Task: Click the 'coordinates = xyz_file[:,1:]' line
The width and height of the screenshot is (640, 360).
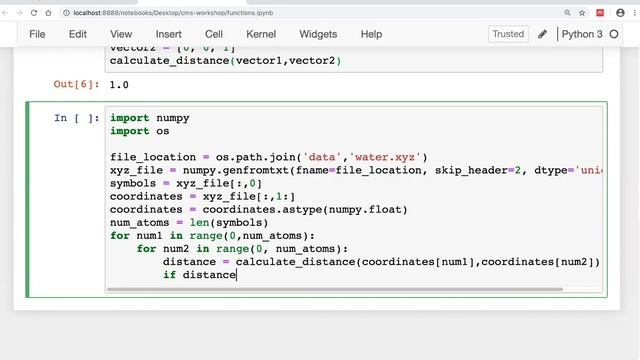Action: 202,197
